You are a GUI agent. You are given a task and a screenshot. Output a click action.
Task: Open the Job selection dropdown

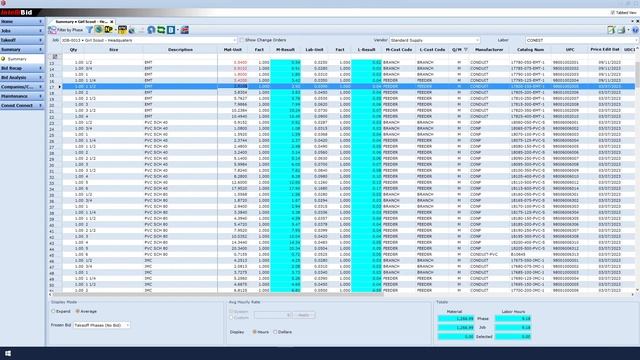point(235,40)
